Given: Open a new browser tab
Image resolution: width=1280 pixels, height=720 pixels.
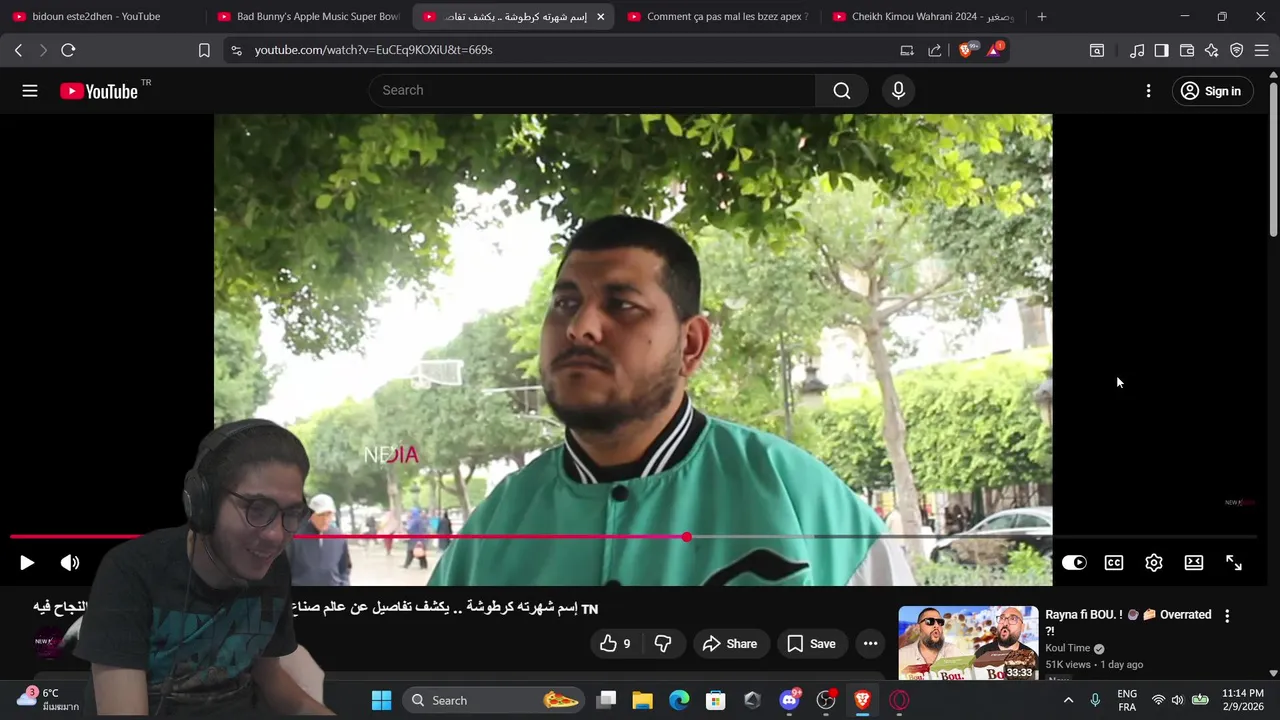Looking at the screenshot, I should (1041, 17).
